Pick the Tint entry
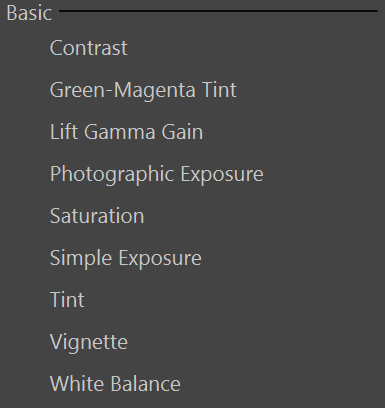 (x=67, y=300)
